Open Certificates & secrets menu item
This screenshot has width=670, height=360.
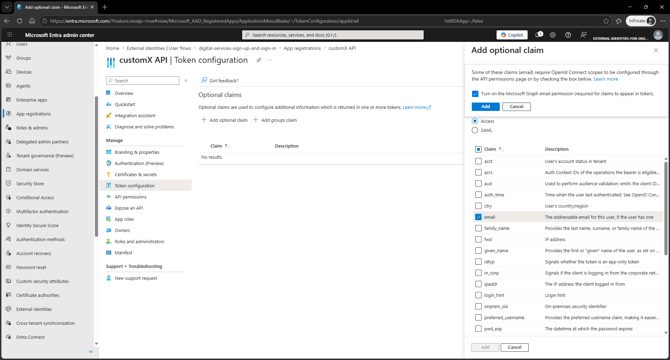click(135, 175)
